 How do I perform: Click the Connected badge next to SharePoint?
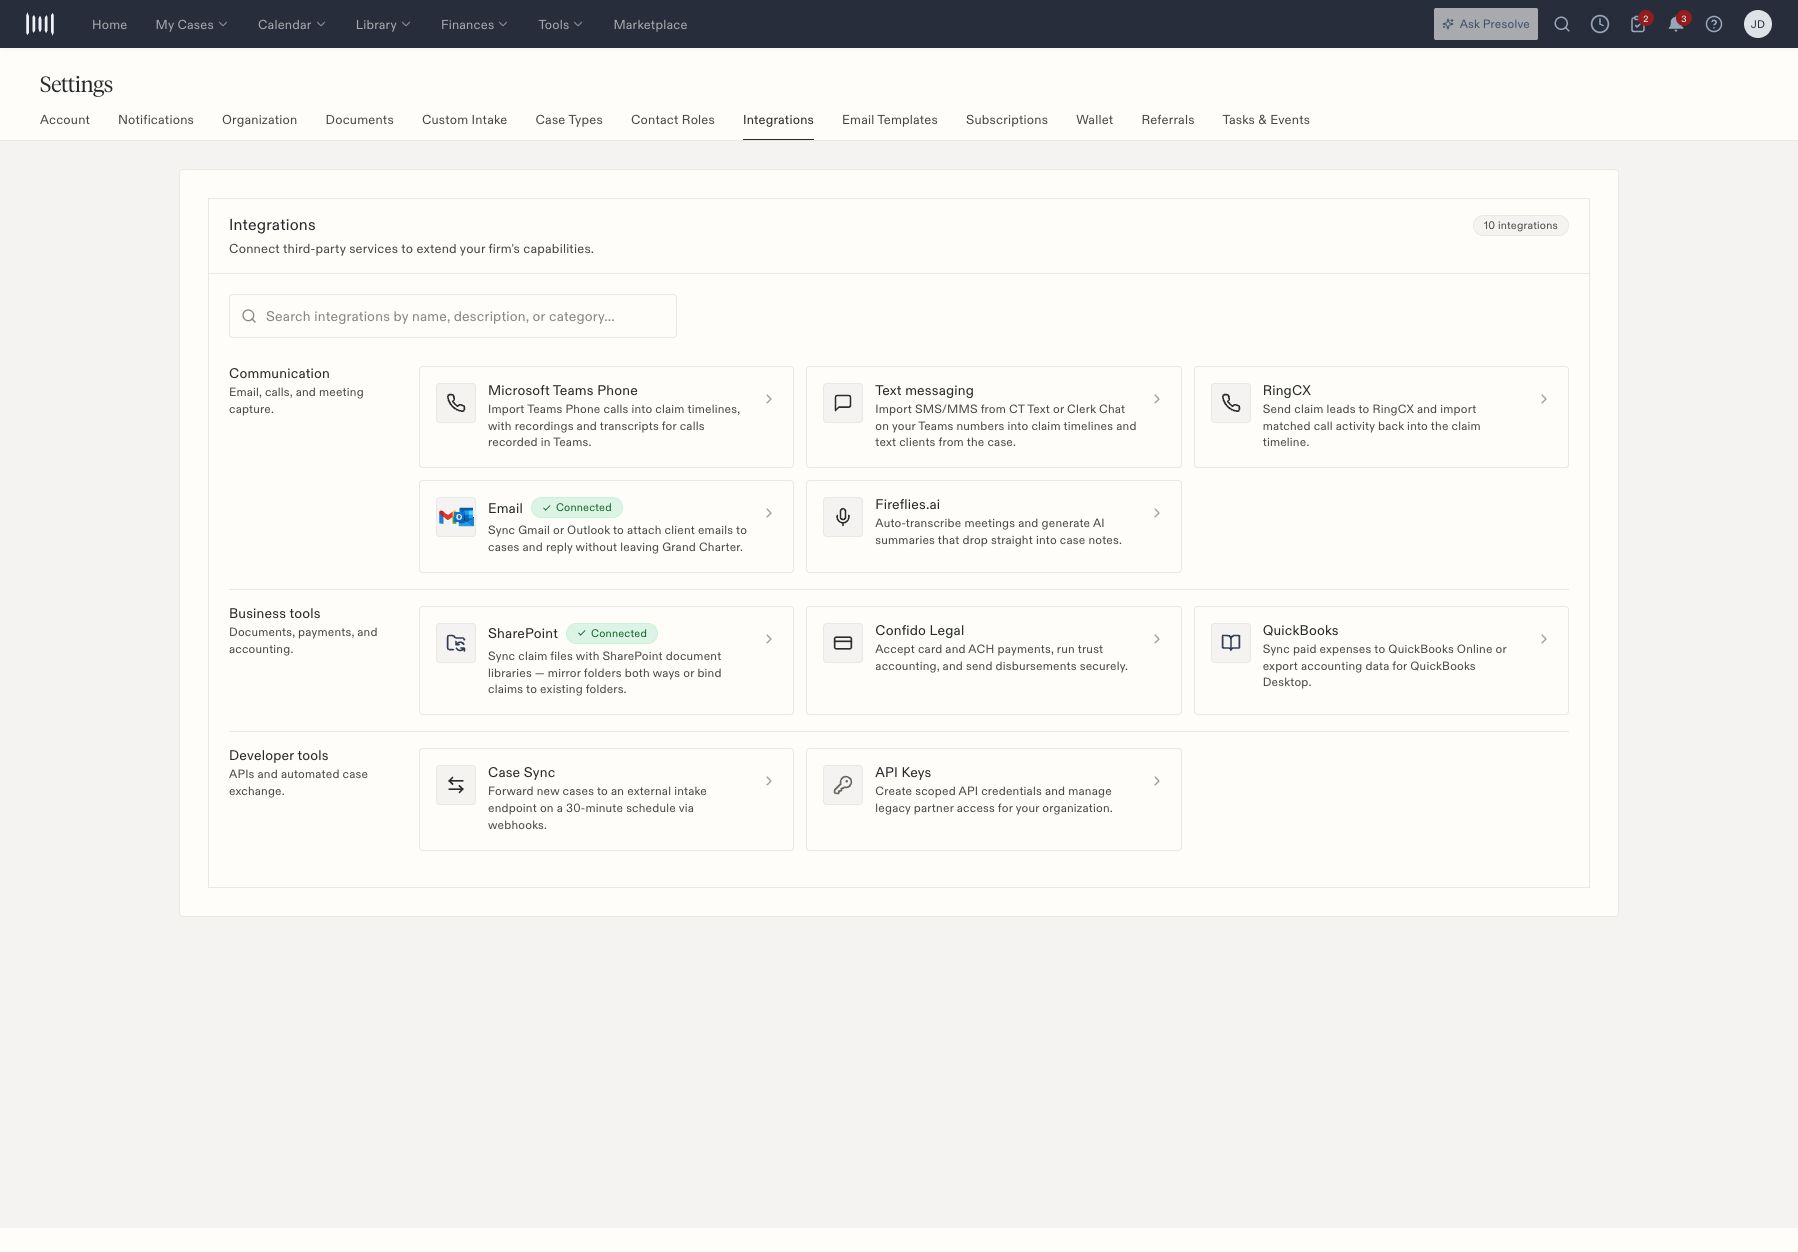612,634
